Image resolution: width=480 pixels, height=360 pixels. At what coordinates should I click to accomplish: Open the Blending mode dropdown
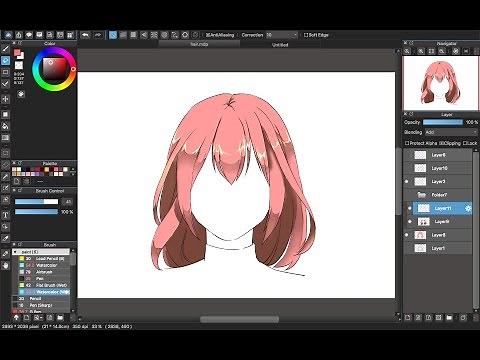[451, 132]
